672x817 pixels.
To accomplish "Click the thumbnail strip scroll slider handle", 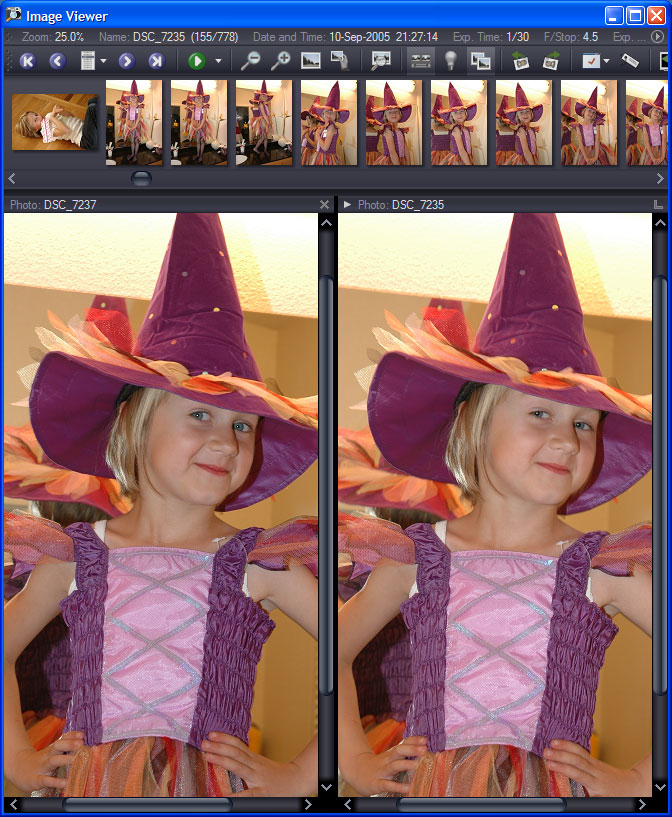I will point(142,178).
